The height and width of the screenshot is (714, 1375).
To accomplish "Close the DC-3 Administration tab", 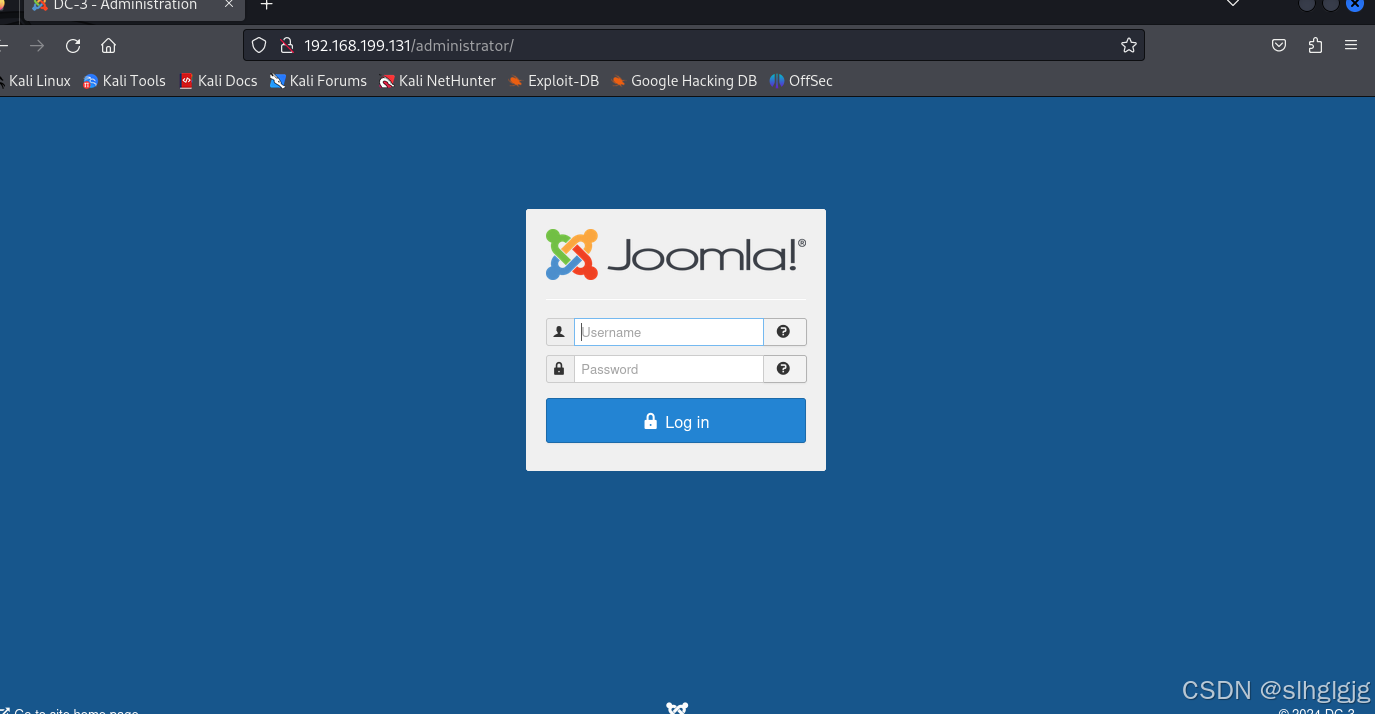I will click(229, 5).
